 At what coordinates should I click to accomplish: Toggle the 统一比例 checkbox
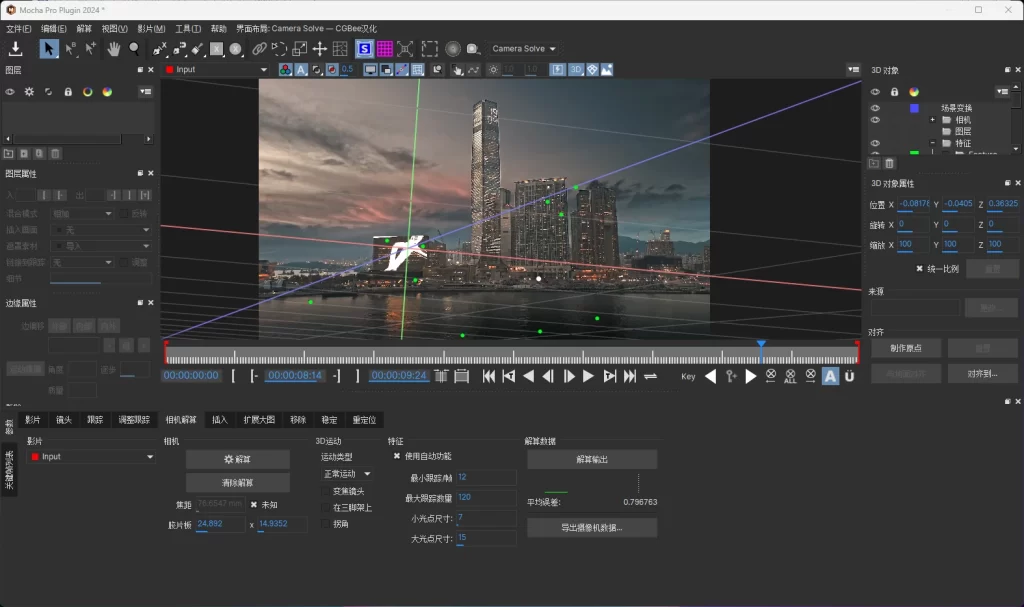(919, 269)
